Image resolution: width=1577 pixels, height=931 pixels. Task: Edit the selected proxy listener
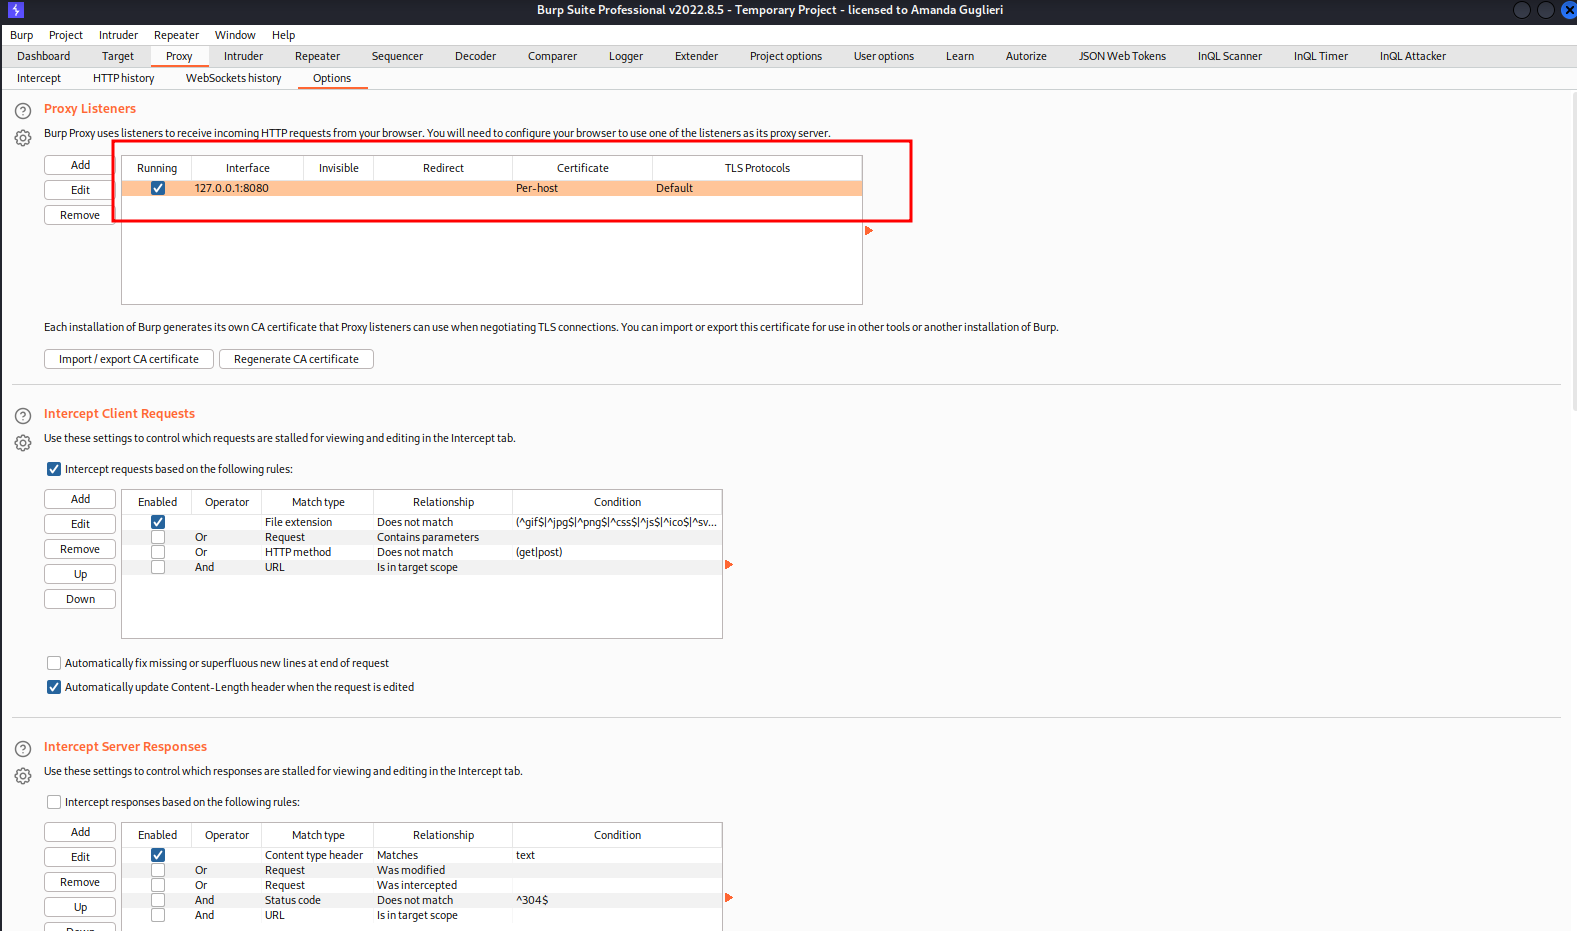click(x=80, y=190)
